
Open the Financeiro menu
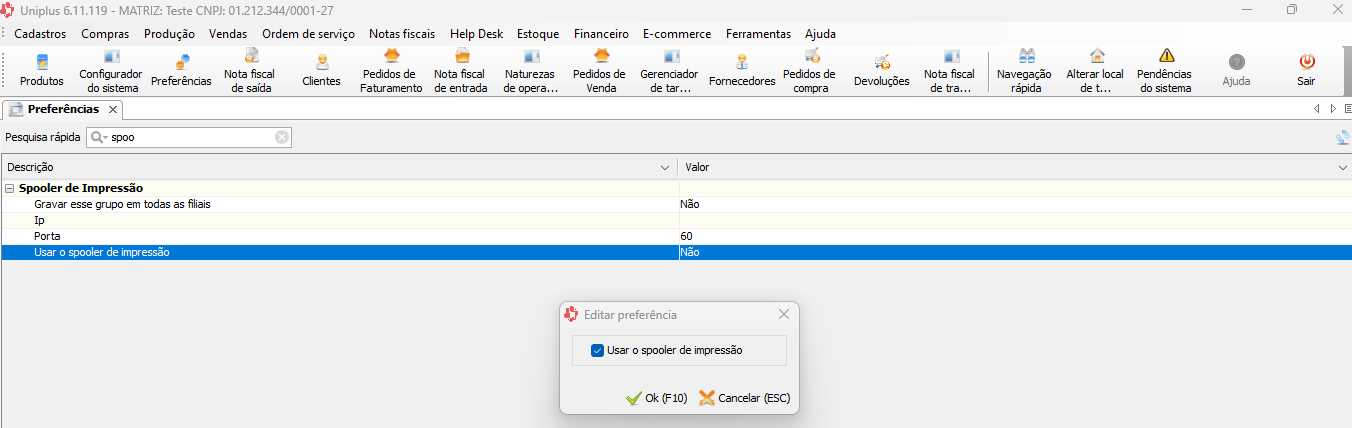(x=601, y=33)
